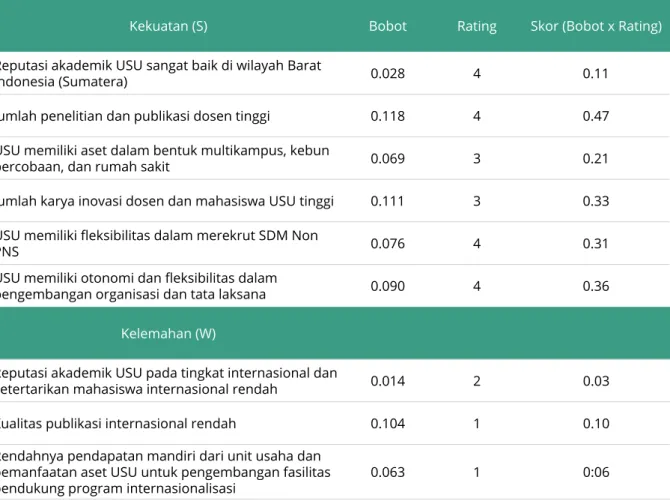Viewport: 670px width, 501px height.
Task: Select 'Rendahnya pendapatan mandiri dari unit usaha' text
Action: pyautogui.click(x=165, y=472)
